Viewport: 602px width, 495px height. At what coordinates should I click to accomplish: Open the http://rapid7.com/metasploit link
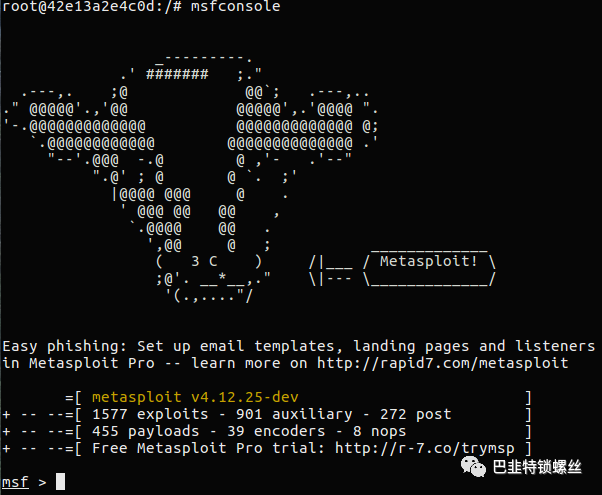tap(443, 363)
